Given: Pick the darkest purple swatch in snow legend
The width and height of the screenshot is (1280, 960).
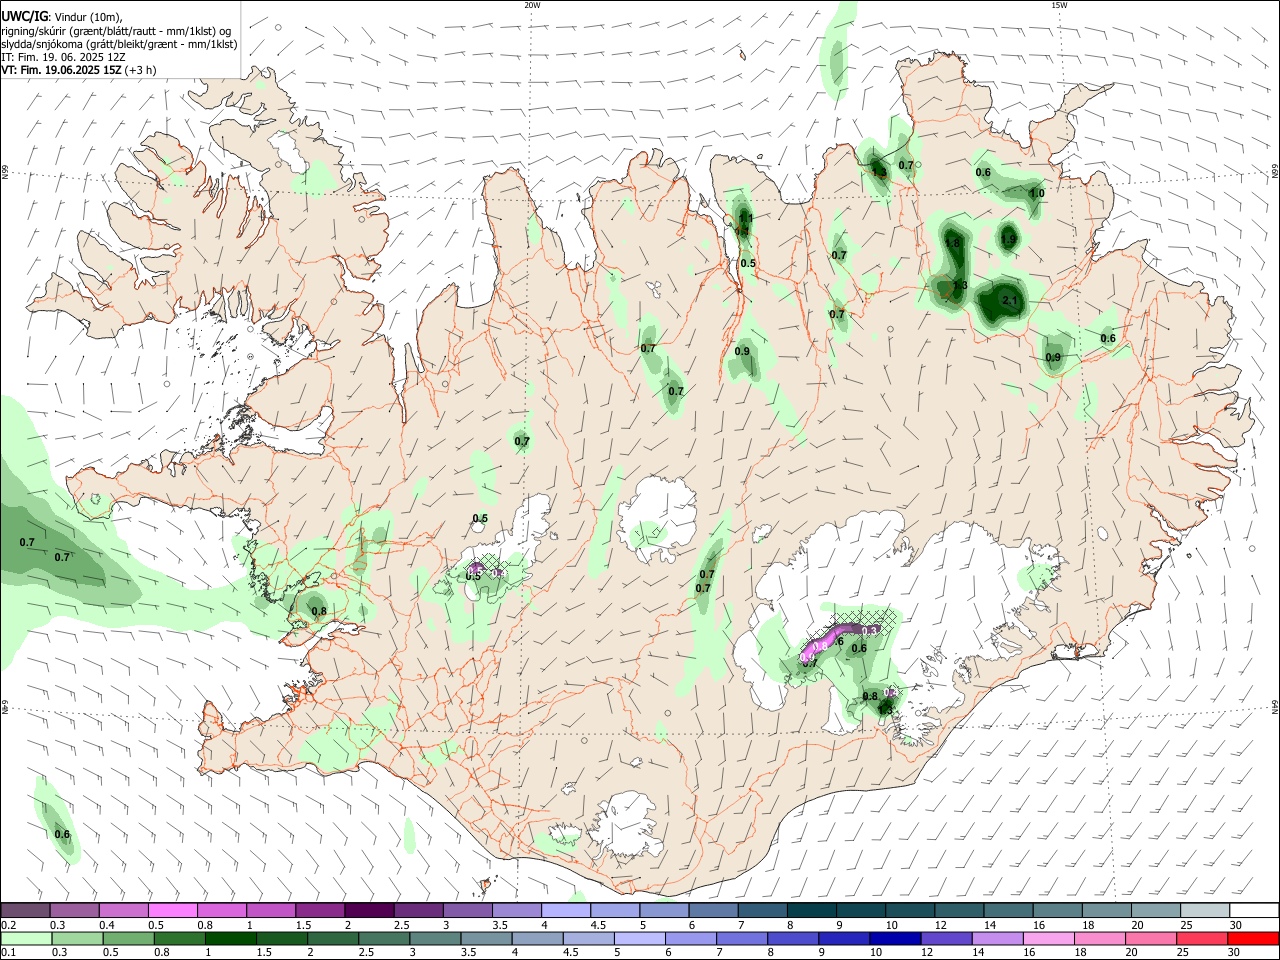Looking at the screenshot, I should coord(369,910).
